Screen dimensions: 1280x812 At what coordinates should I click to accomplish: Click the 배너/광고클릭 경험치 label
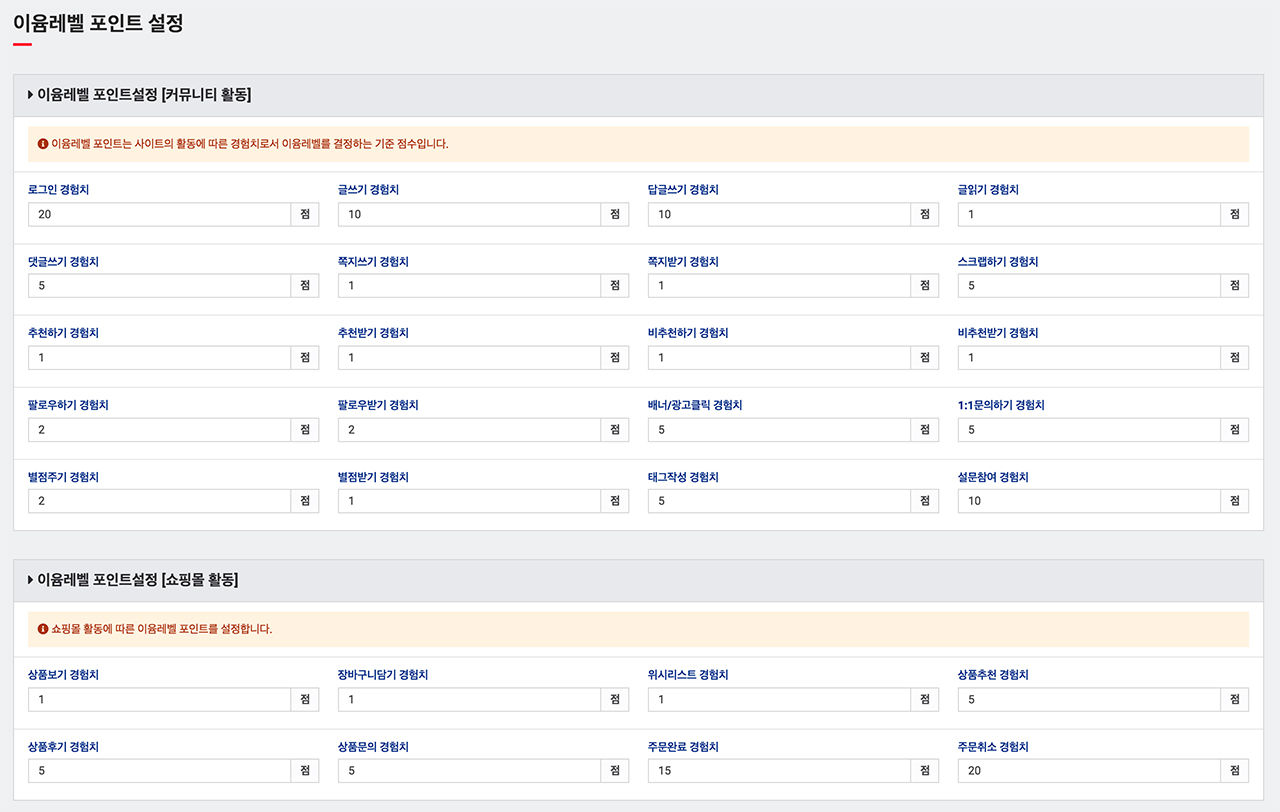695,406
